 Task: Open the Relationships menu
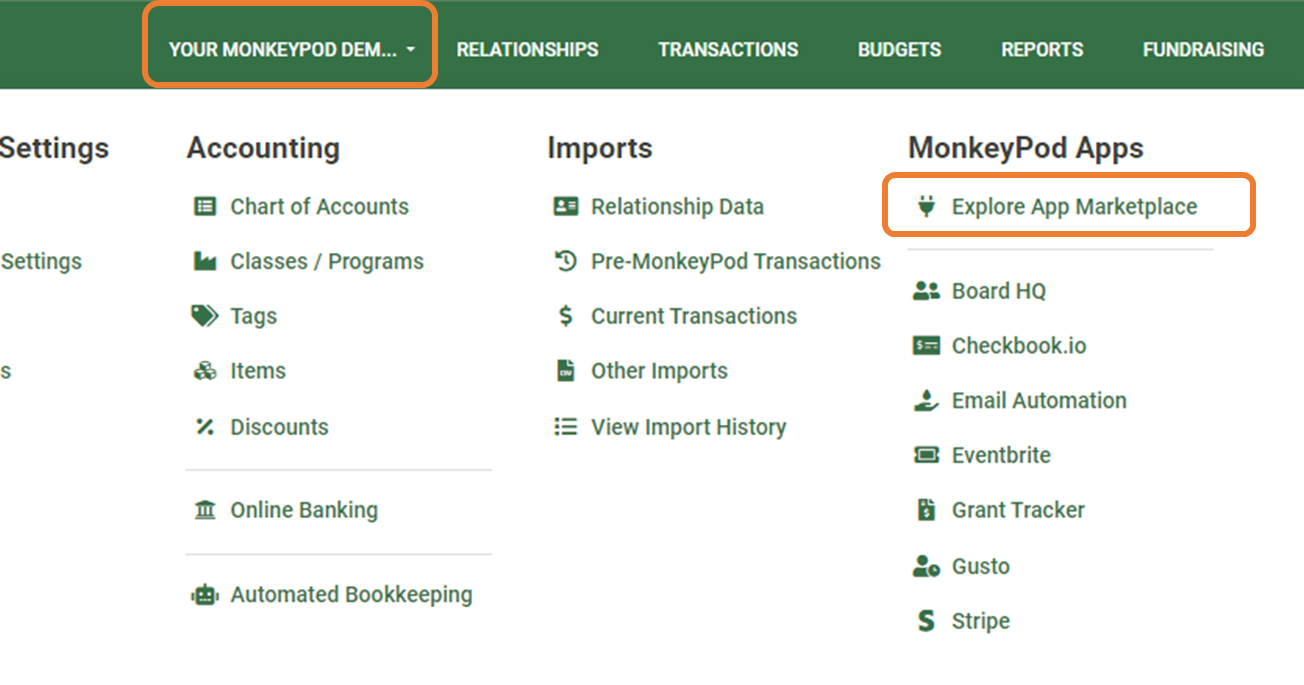tap(527, 49)
